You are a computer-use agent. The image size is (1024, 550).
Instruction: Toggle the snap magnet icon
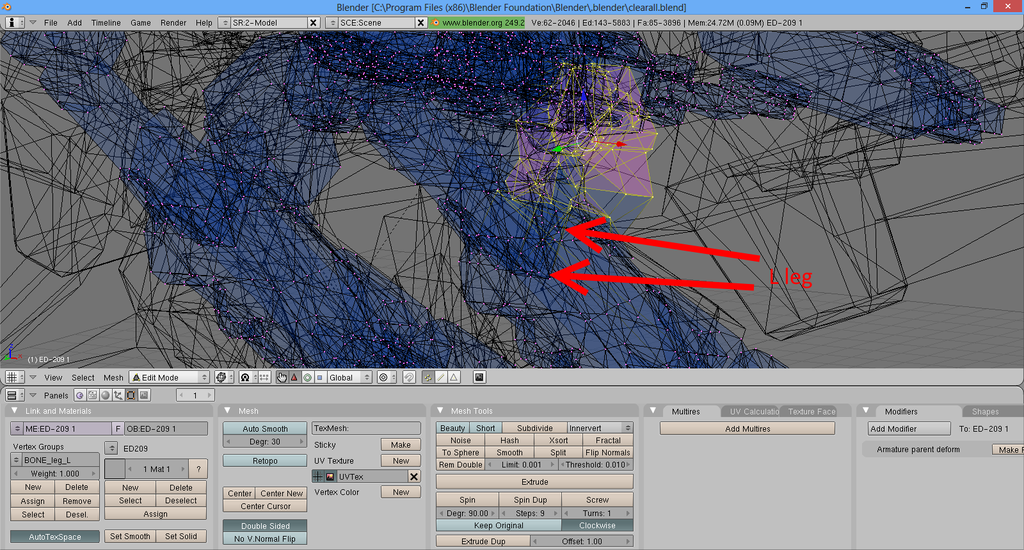(x=409, y=378)
